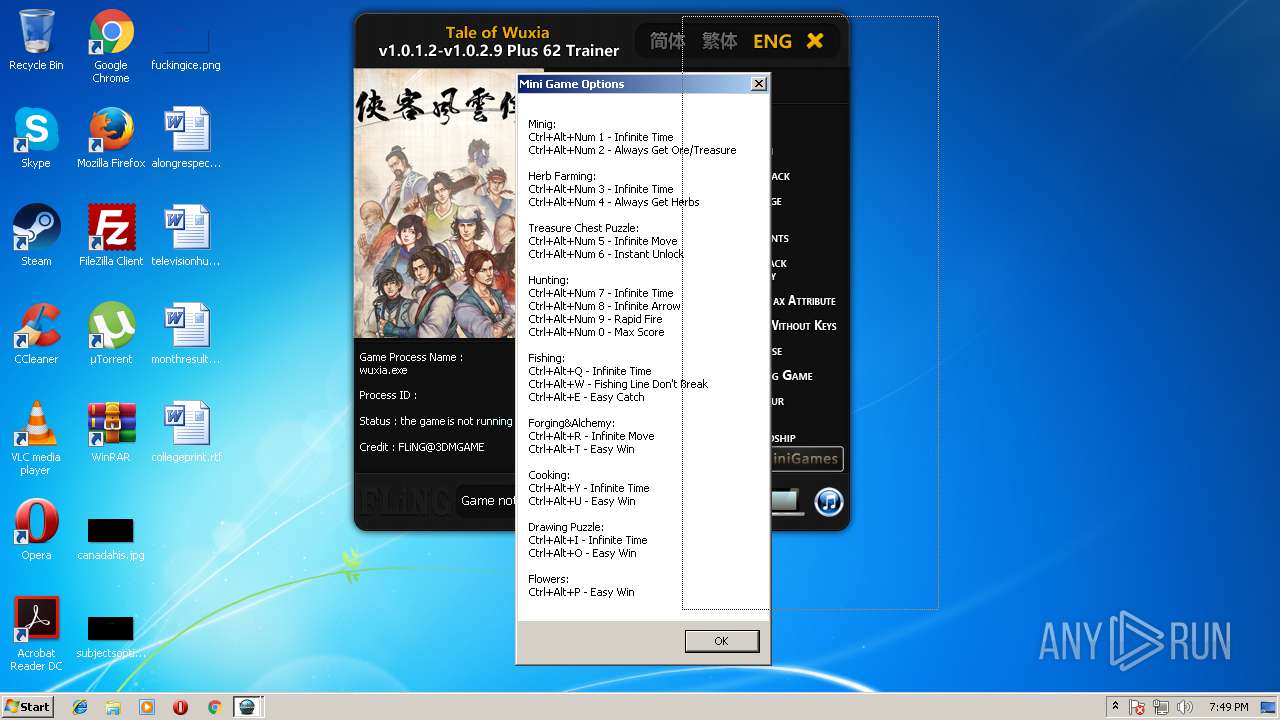The width and height of the screenshot is (1280, 720).
Task: Click 'Ctrl+Alt+Num 0 - Max Score' line
Action: click(596, 332)
